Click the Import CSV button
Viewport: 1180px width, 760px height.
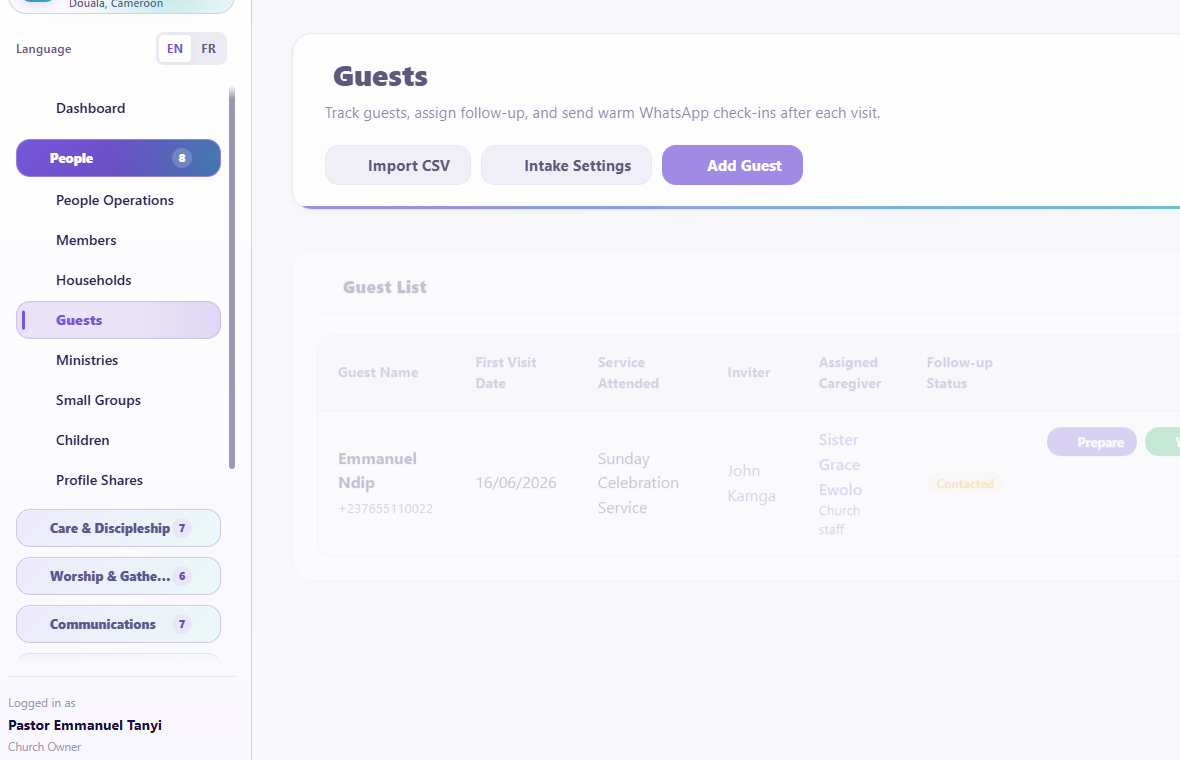(398, 166)
